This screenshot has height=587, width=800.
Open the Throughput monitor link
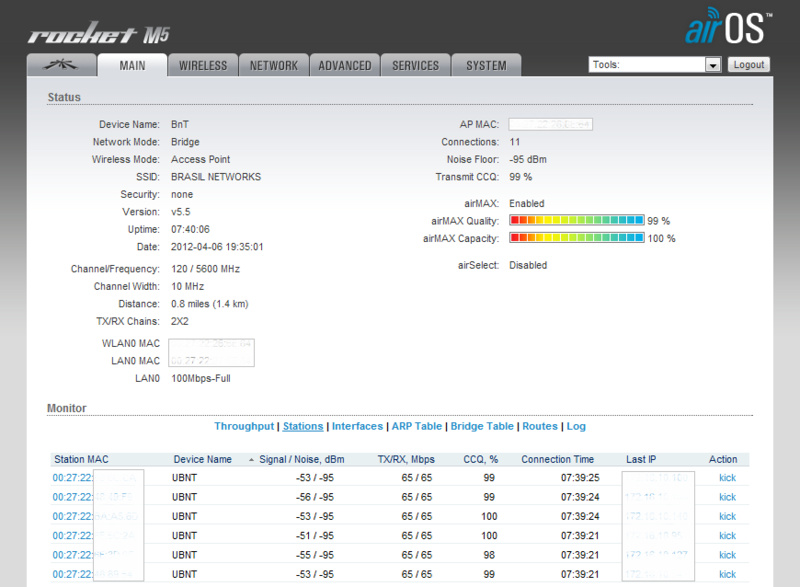pos(244,426)
